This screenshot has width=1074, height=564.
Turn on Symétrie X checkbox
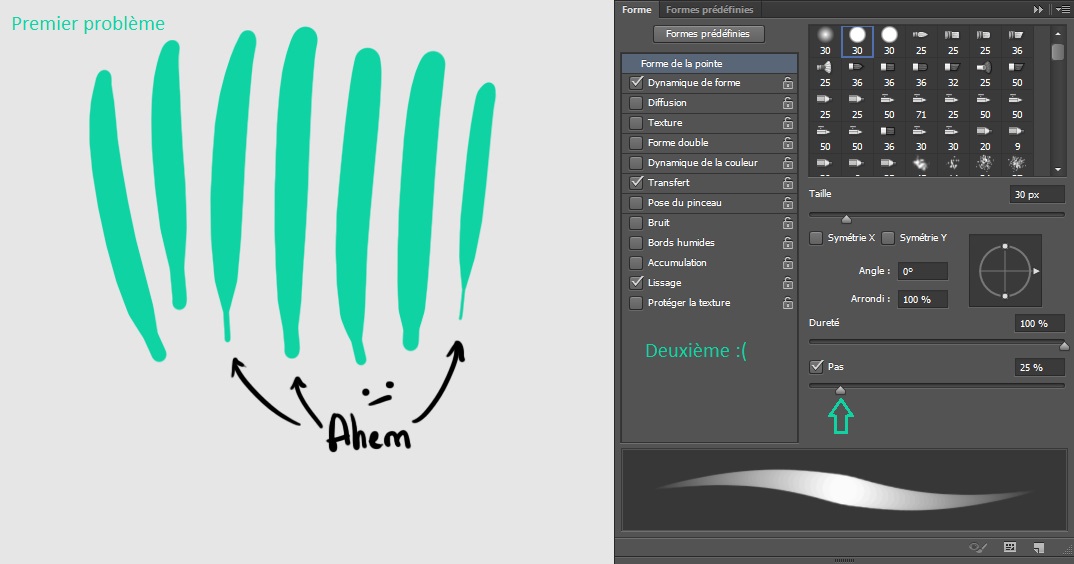point(817,238)
